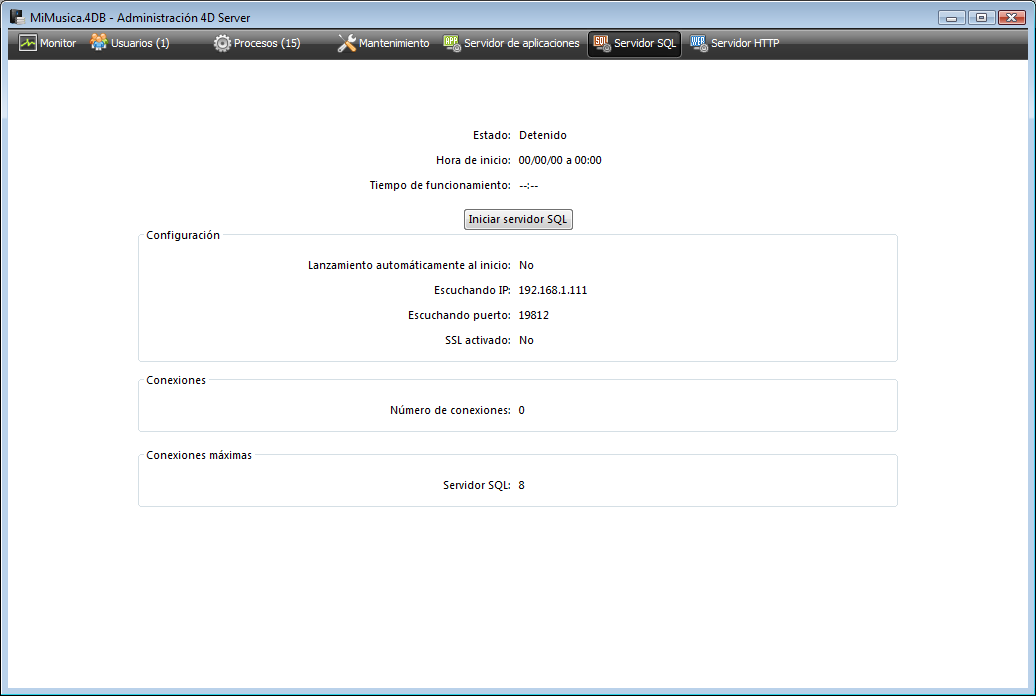The image size is (1036, 696).
Task: Click the Servidor de aplicaciones APP icon
Action: (x=452, y=43)
